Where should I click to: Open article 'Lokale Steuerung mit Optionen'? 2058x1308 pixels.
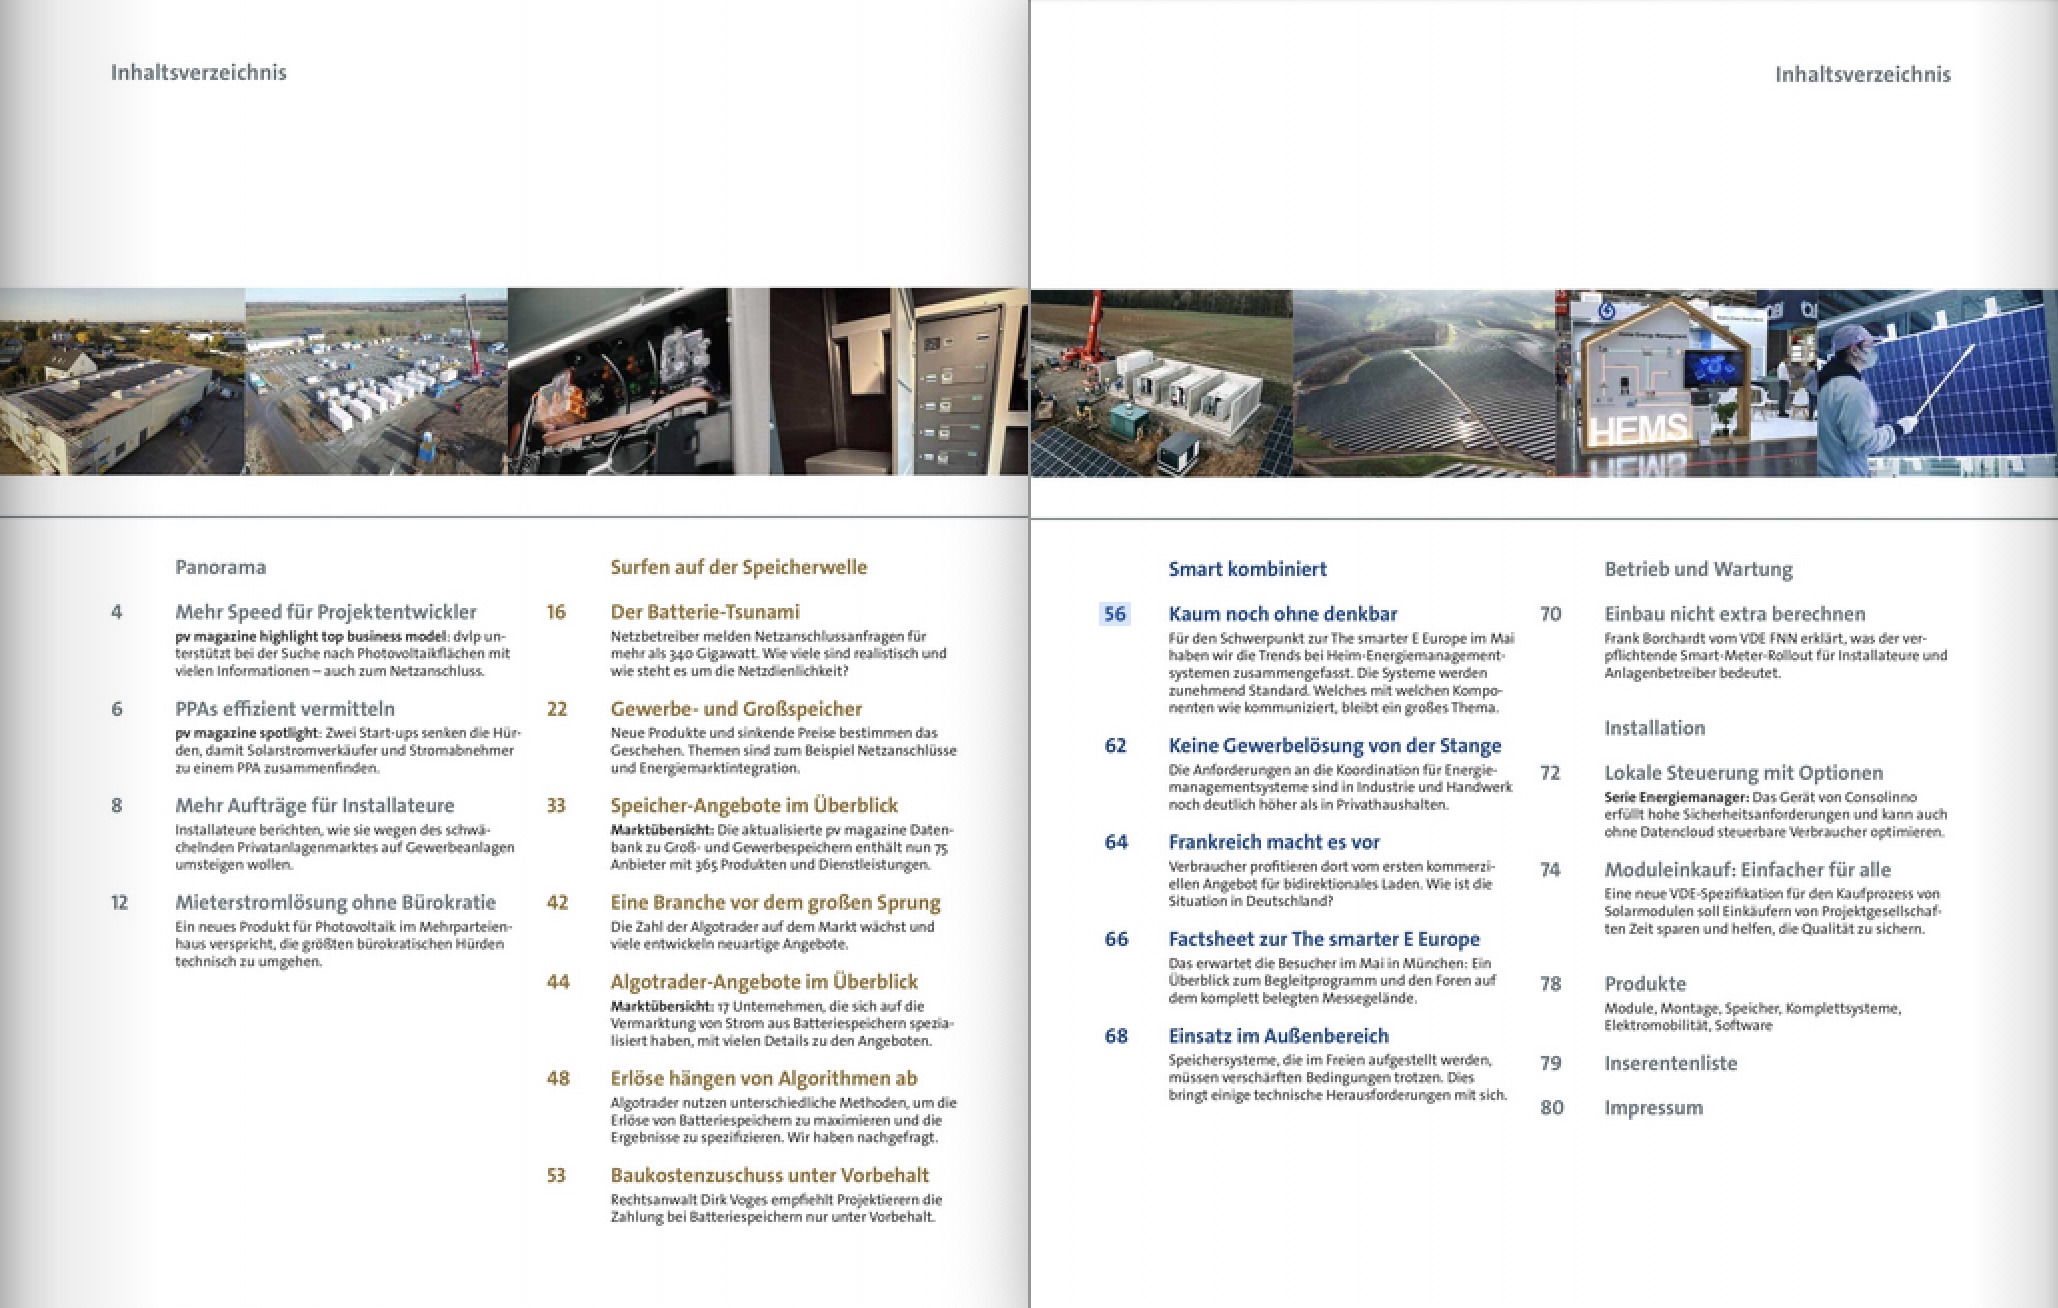[1743, 773]
